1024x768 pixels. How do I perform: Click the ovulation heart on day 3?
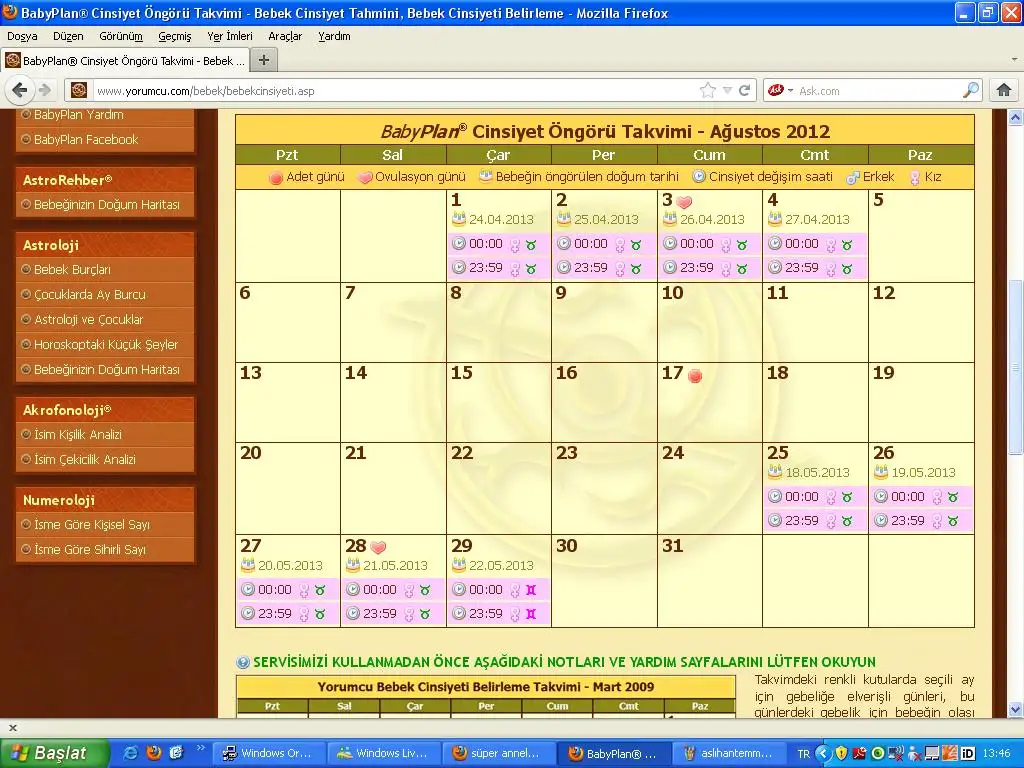(684, 202)
